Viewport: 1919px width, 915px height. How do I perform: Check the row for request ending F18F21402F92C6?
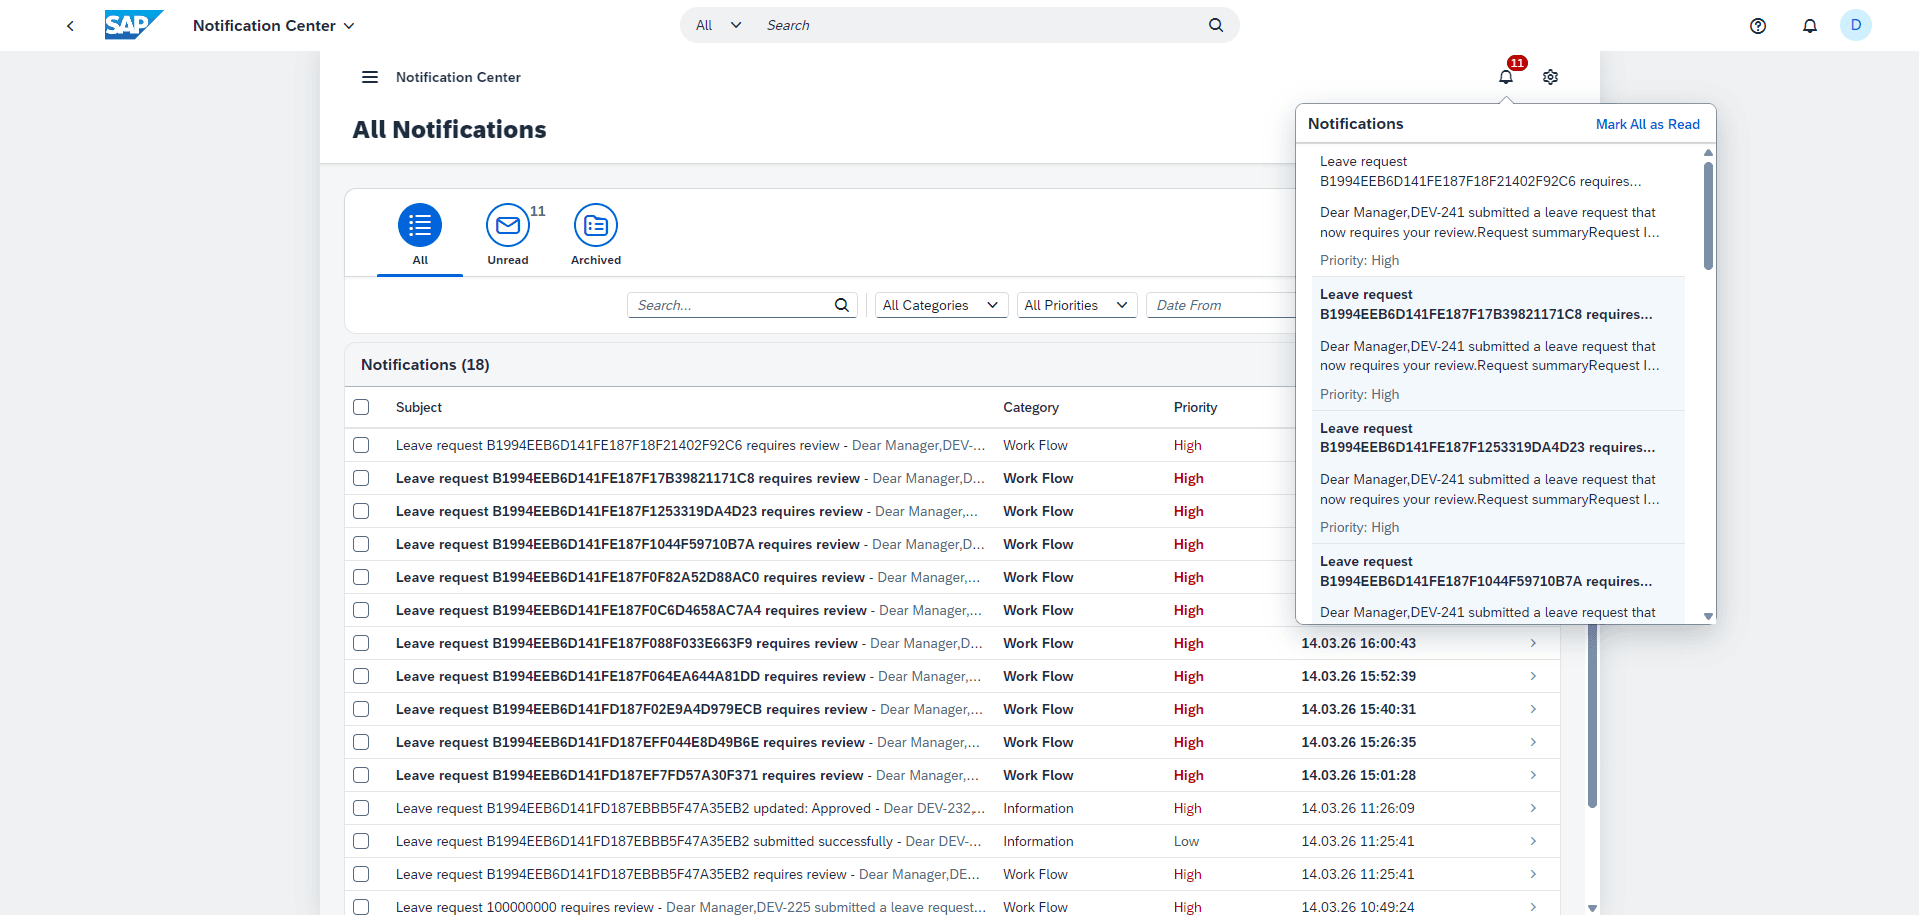click(361, 445)
